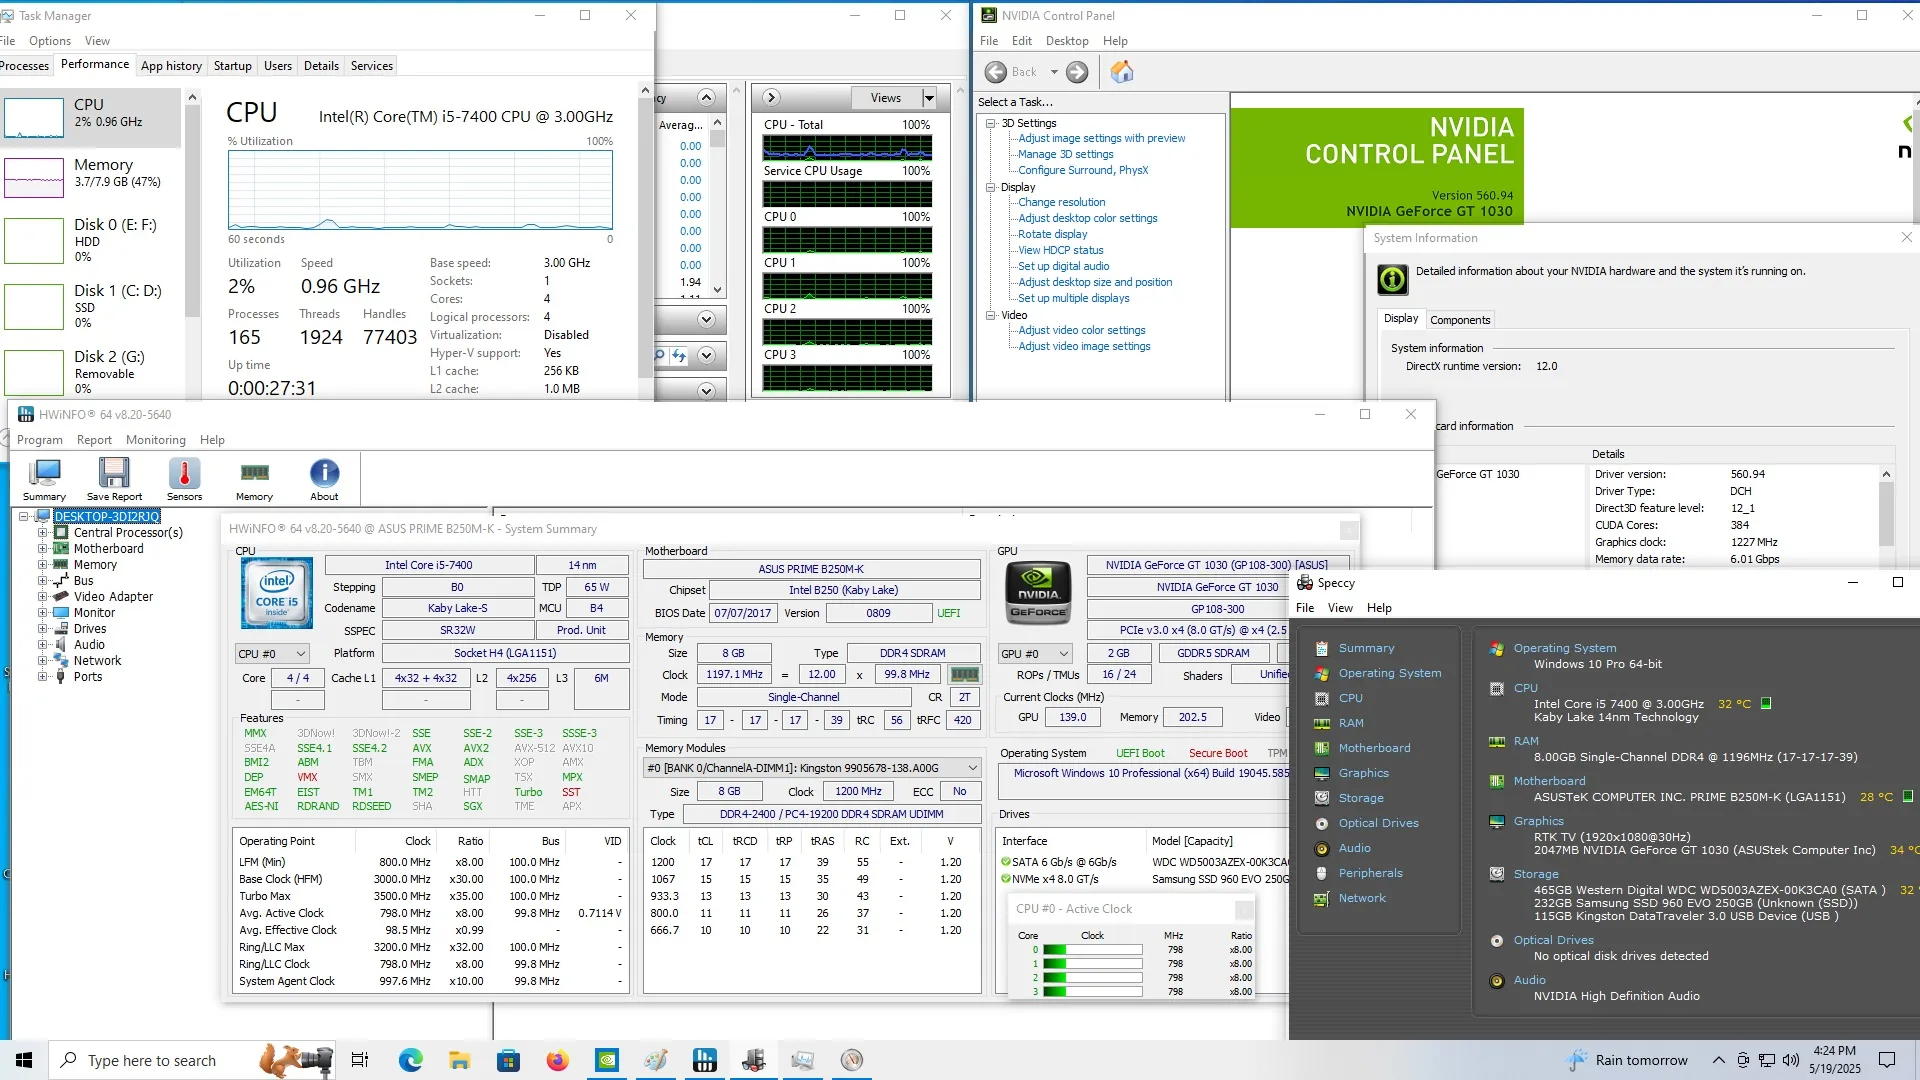1920x1080 pixels.
Task: Select Speccy Graphics sidebar item
Action: (1363, 773)
